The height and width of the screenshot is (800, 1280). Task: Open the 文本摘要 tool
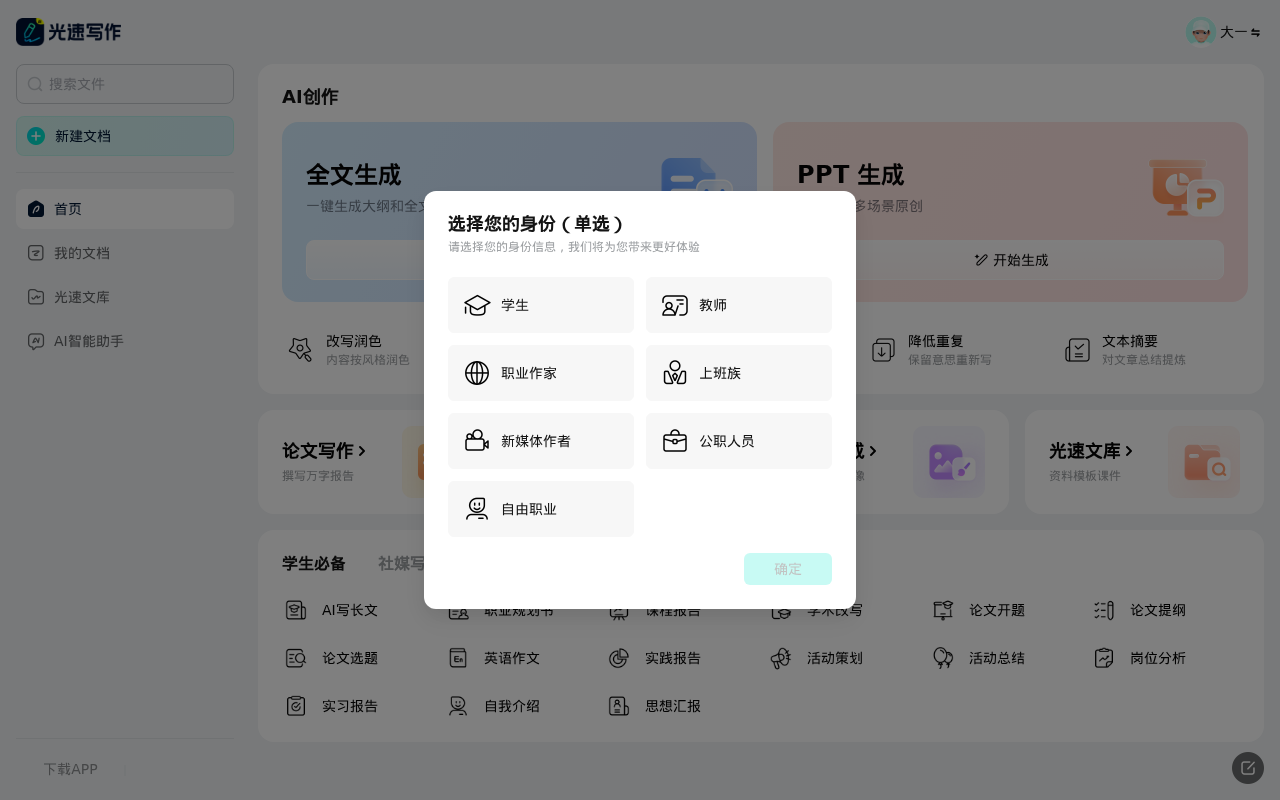pos(1126,350)
